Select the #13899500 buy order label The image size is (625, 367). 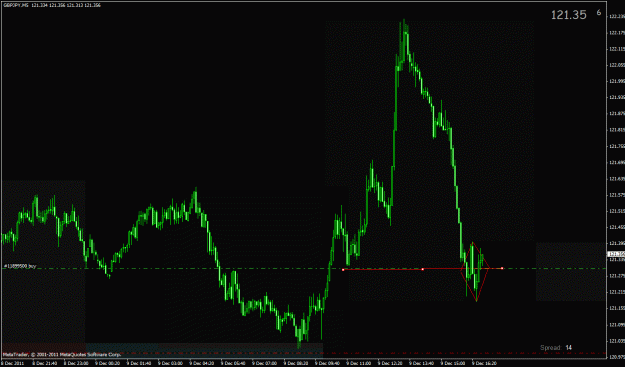tap(20, 266)
